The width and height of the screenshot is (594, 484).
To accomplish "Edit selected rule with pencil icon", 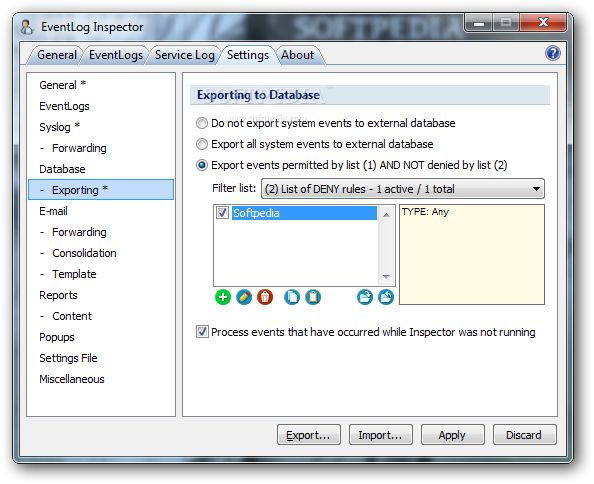I will pos(244,297).
